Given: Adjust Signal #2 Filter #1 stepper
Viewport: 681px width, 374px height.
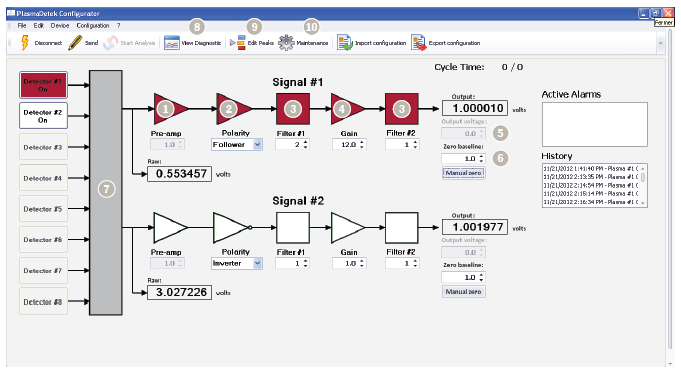Looking at the screenshot, I should pos(306,263).
